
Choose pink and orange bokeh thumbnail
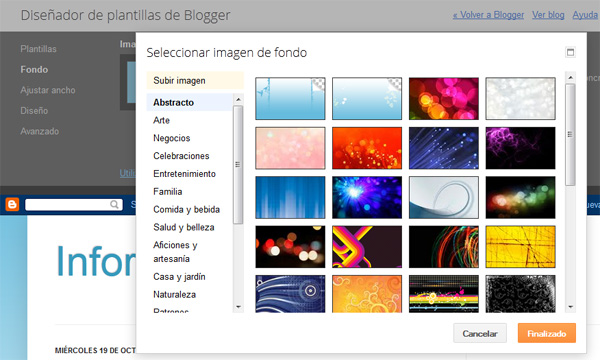[x=443, y=98]
